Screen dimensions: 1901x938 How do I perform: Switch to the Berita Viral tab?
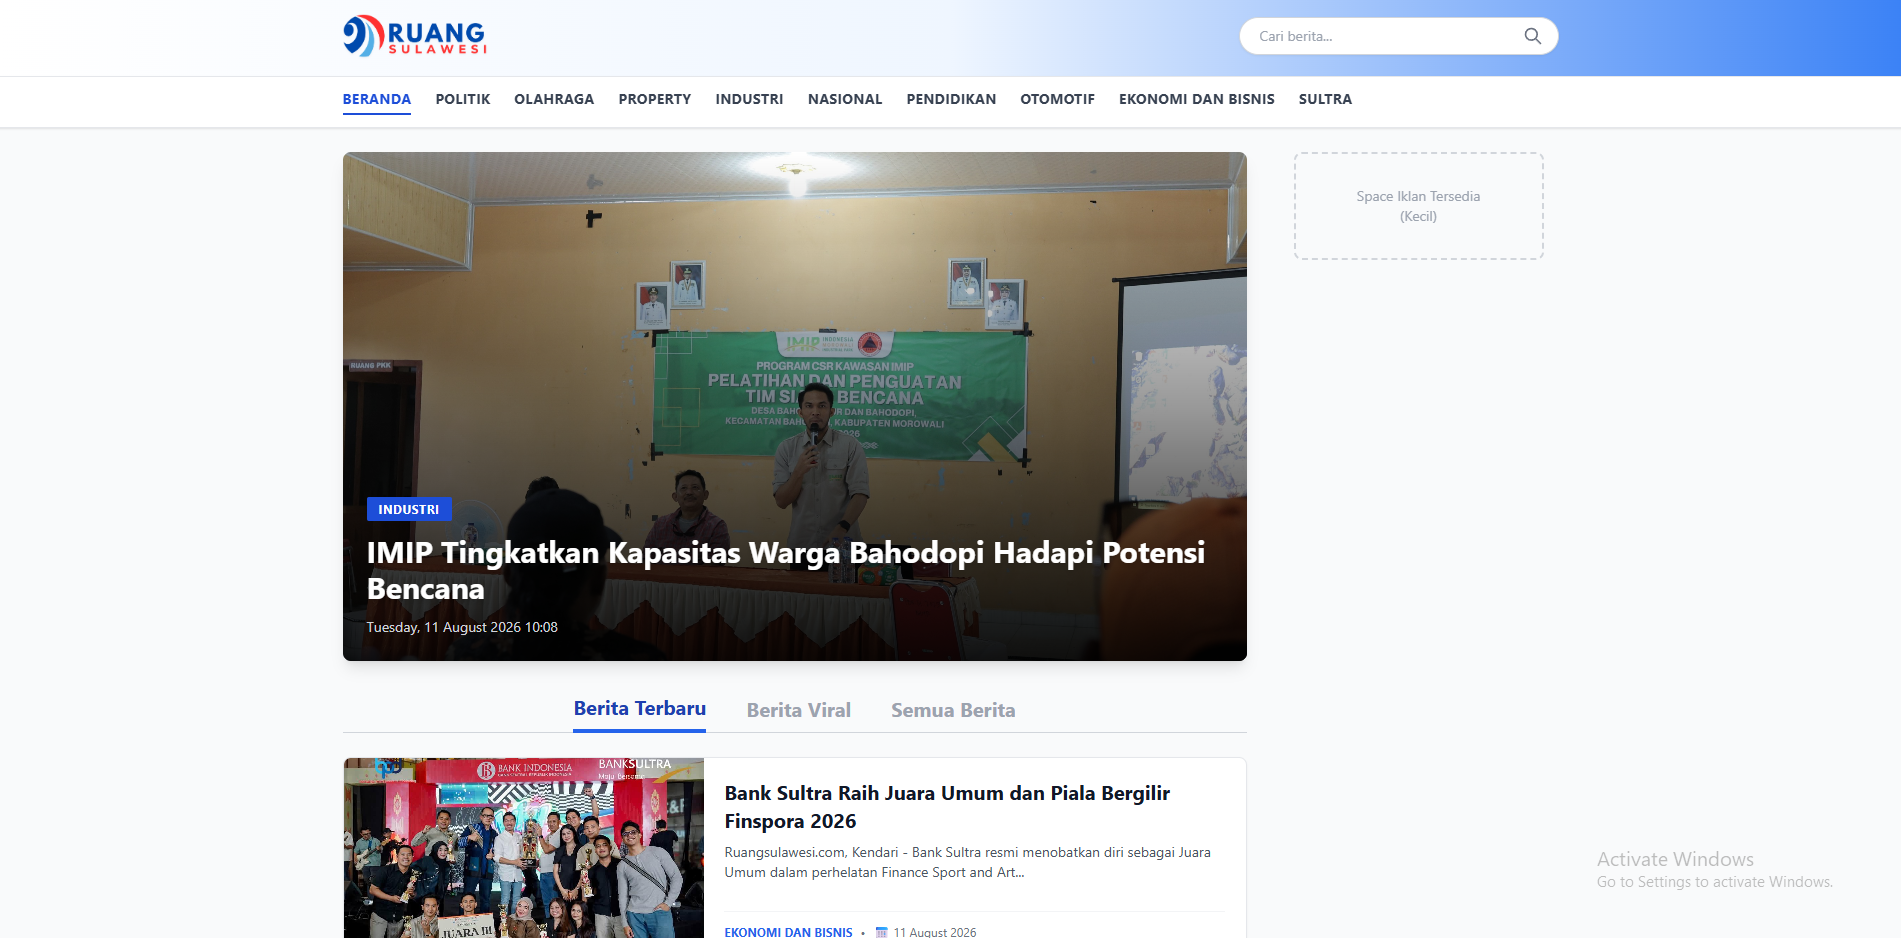pos(799,710)
